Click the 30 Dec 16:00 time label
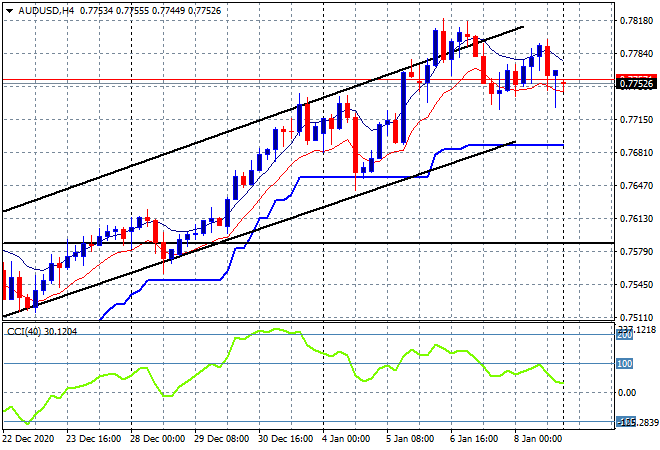The height and width of the screenshot is (450, 660). click(x=285, y=439)
